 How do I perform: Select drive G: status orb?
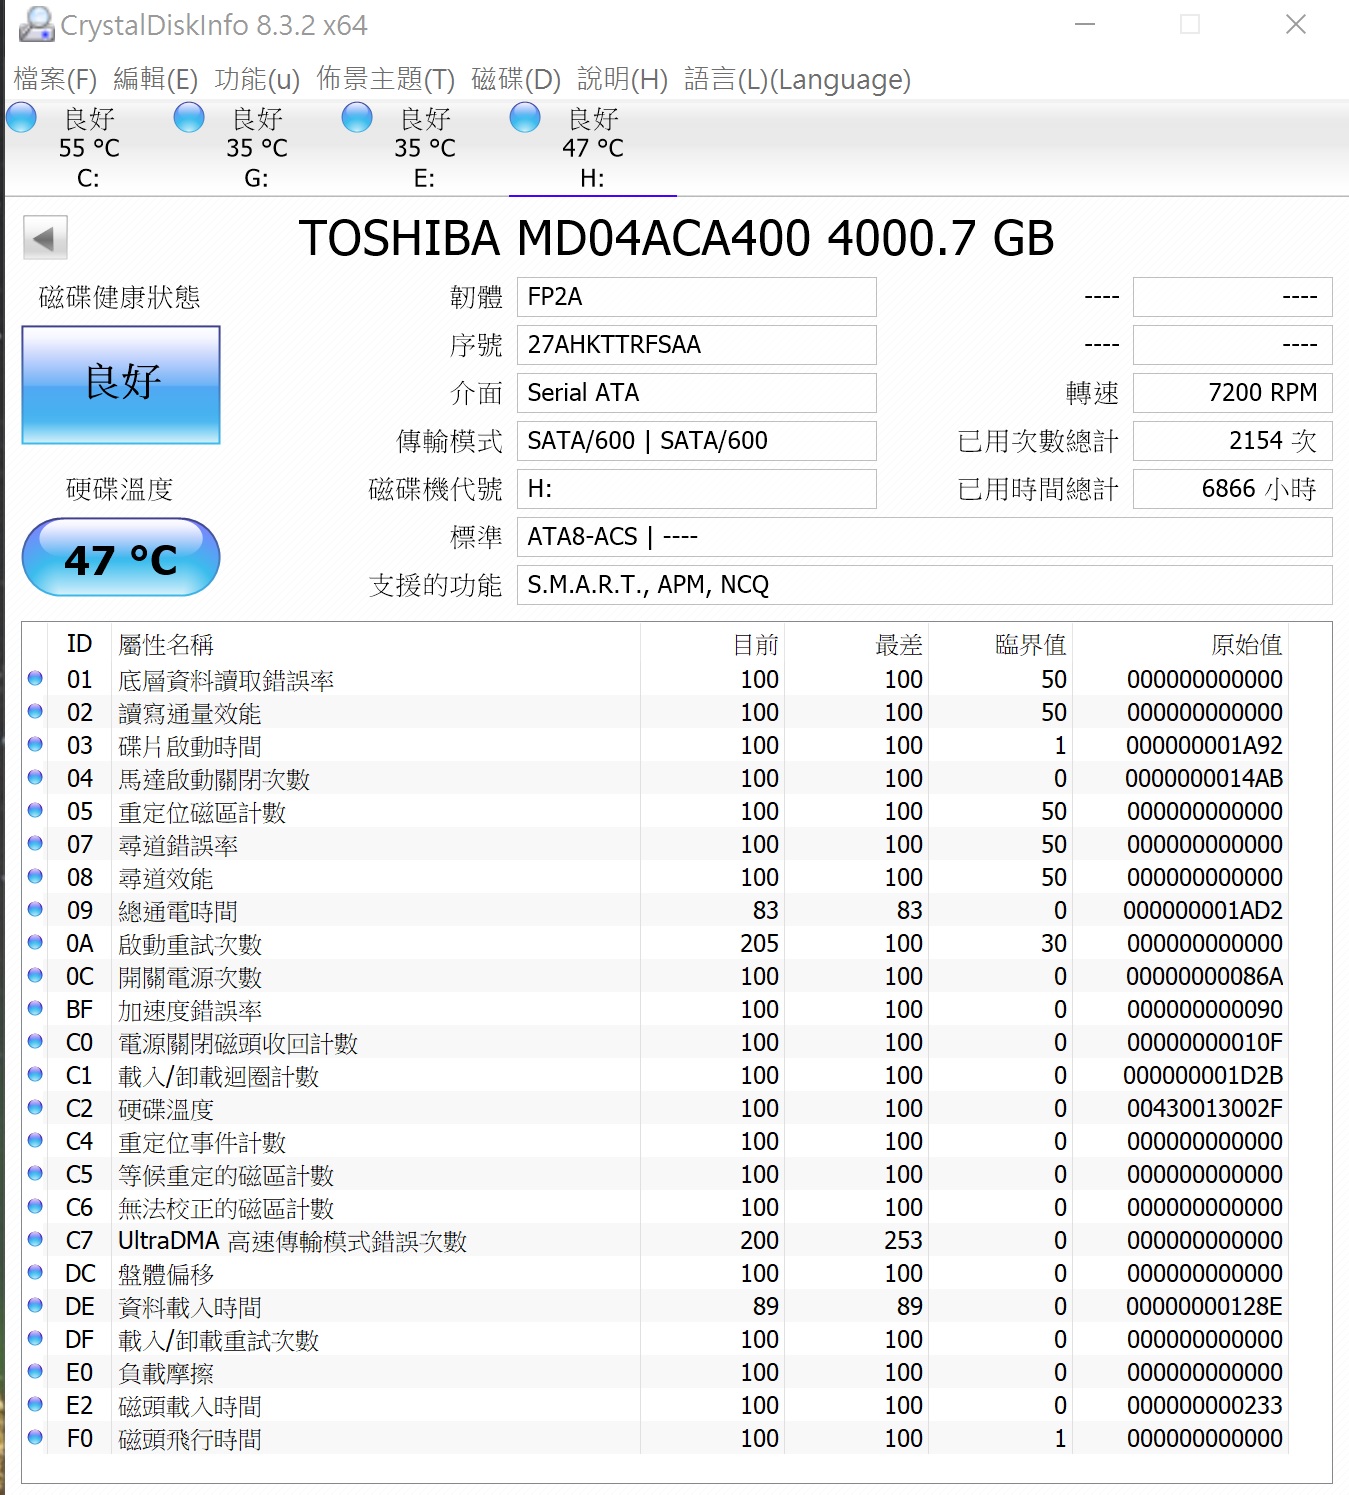coord(189,118)
